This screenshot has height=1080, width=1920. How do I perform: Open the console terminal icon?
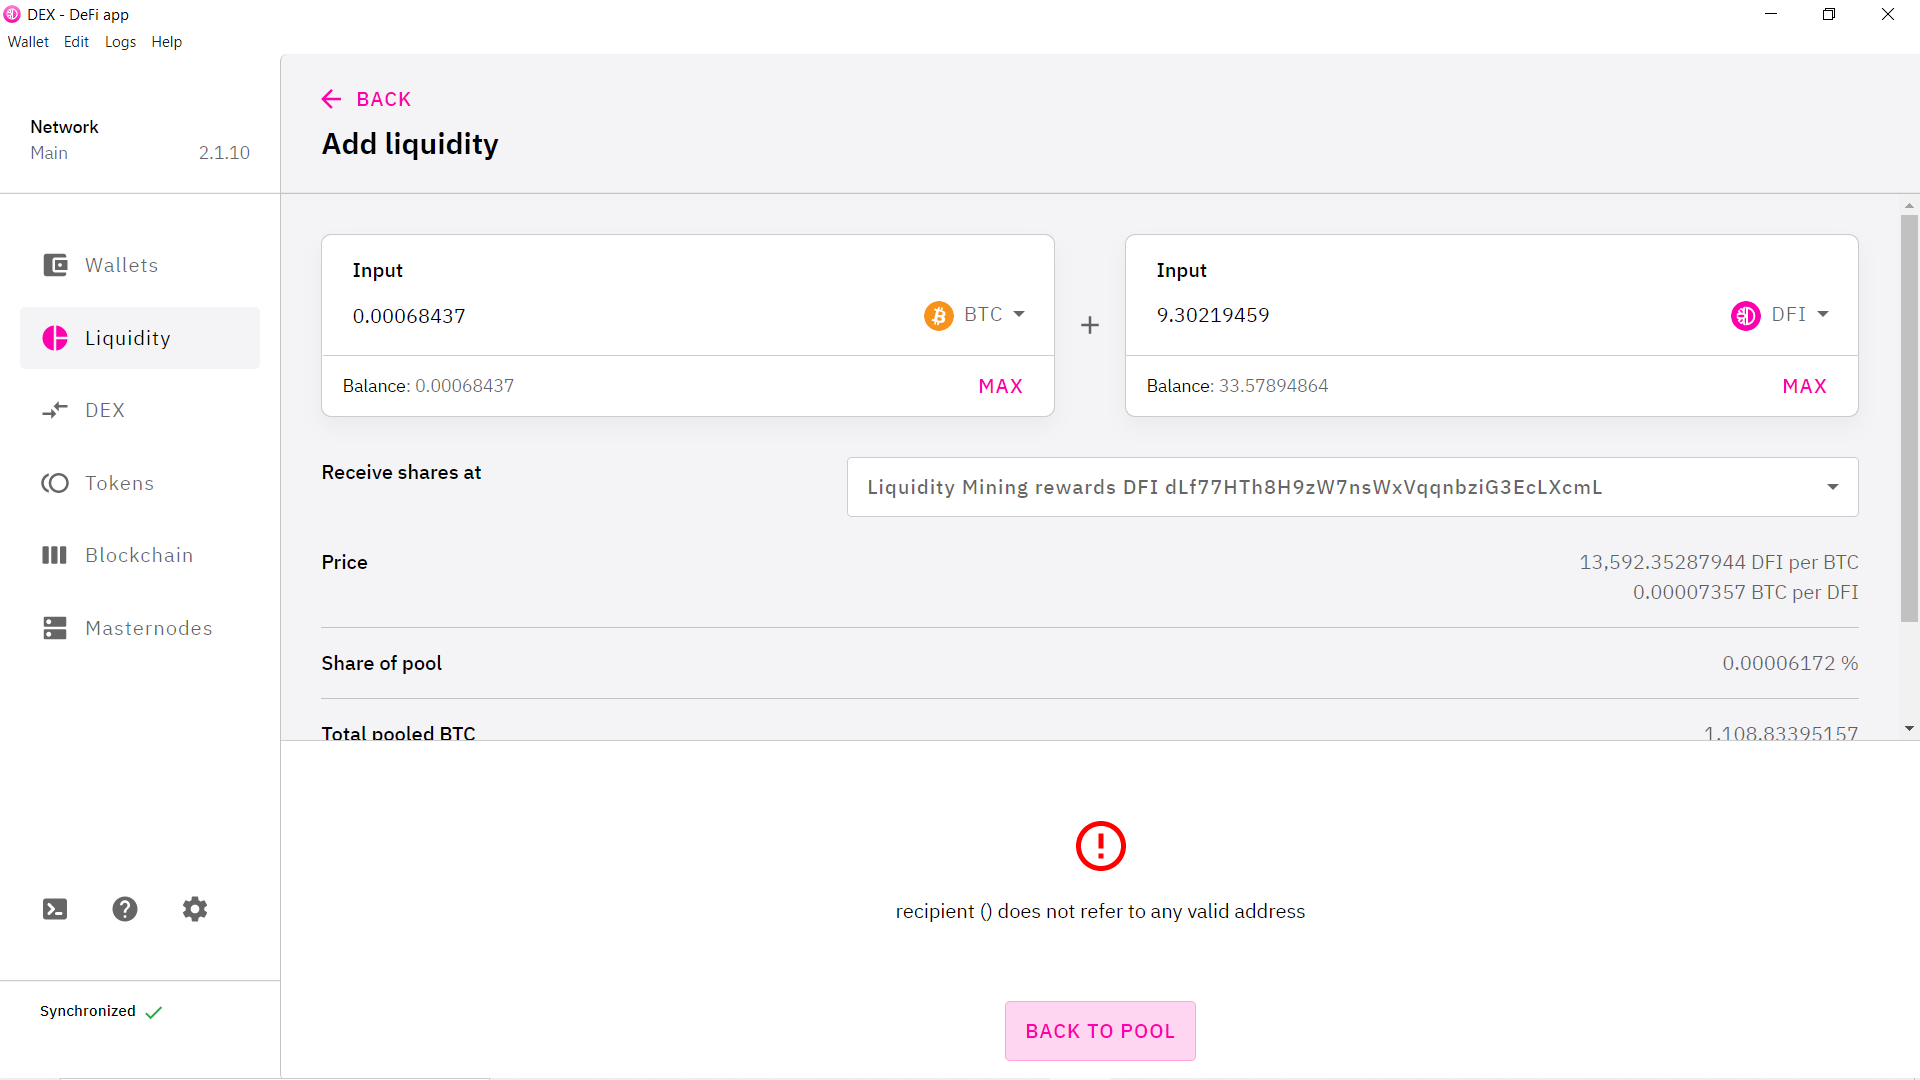click(x=55, y=909)
